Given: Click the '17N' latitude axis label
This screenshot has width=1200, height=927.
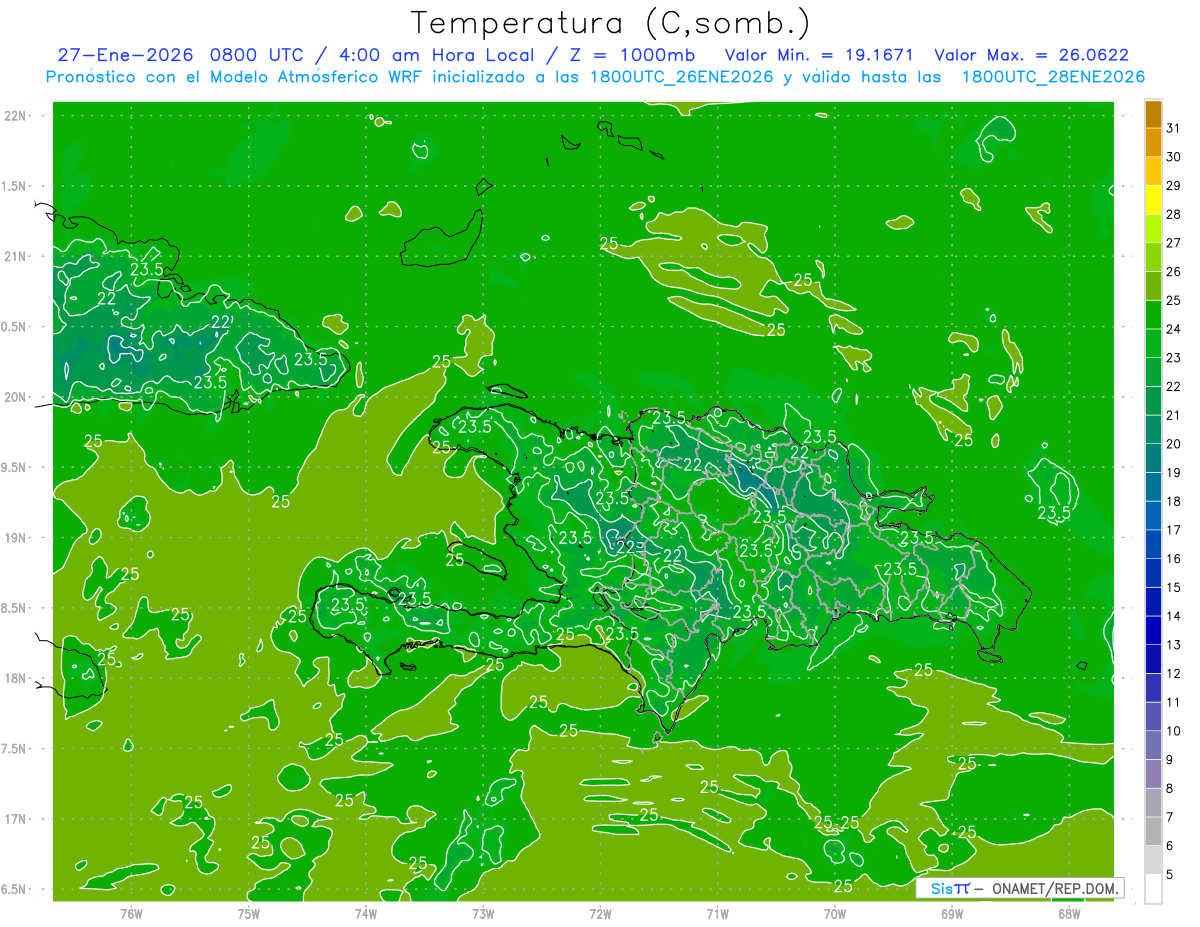Looking at the screenshot, I should (x=16, y=819).
